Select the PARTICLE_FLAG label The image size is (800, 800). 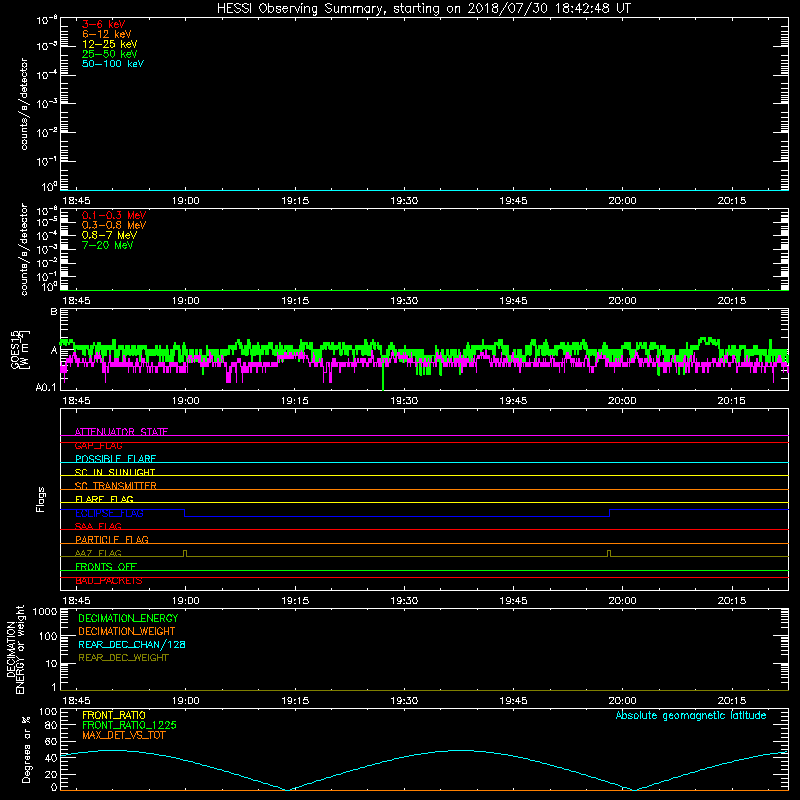(112, 539)
